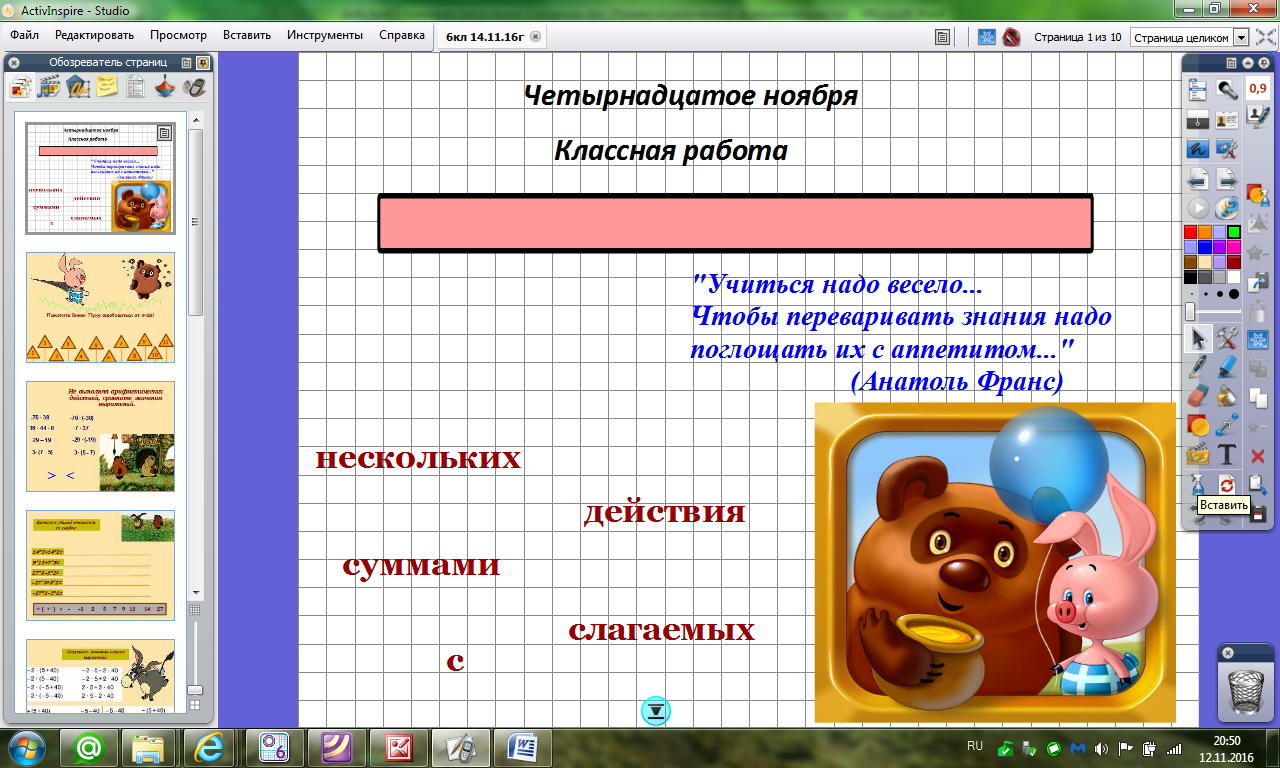Screen dimensions: 1280x768
Task: Open the Справка menu
Action: point(402,35)
